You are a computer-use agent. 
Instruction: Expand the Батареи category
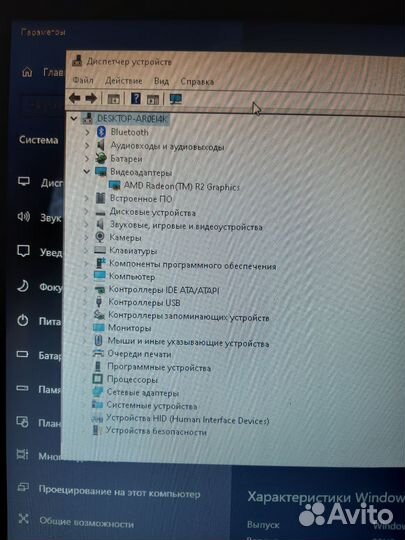[x=87, y=158]
